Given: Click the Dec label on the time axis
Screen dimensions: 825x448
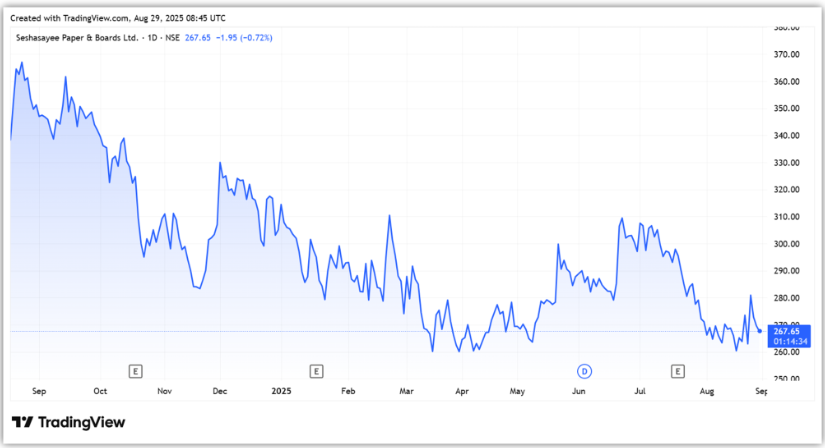Looking at the screenshot, I should click(220, 393).
